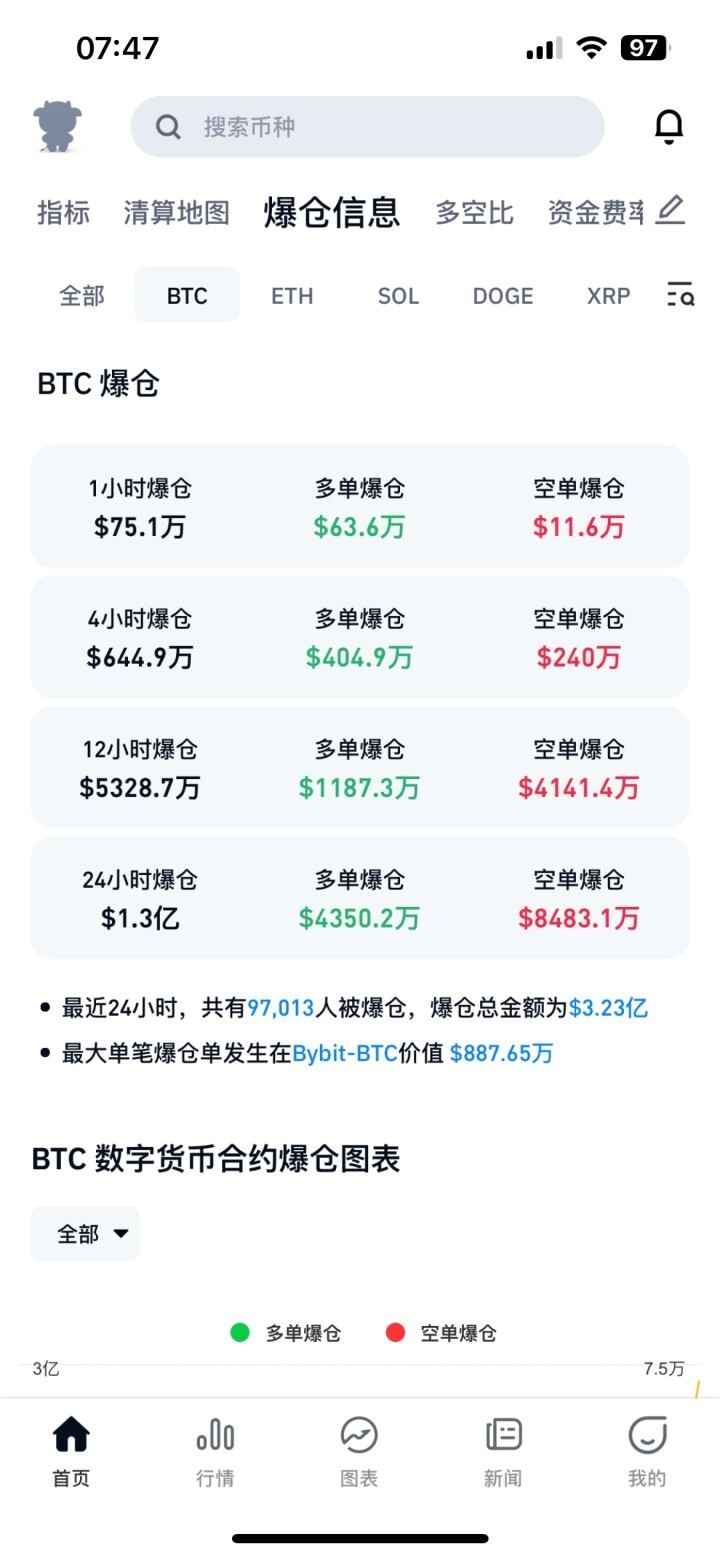The width and height of the screenshot is (720, 1558).
Task: Toggle 多单爆仓 green legend series
Action: click(x=286, y=1333)
